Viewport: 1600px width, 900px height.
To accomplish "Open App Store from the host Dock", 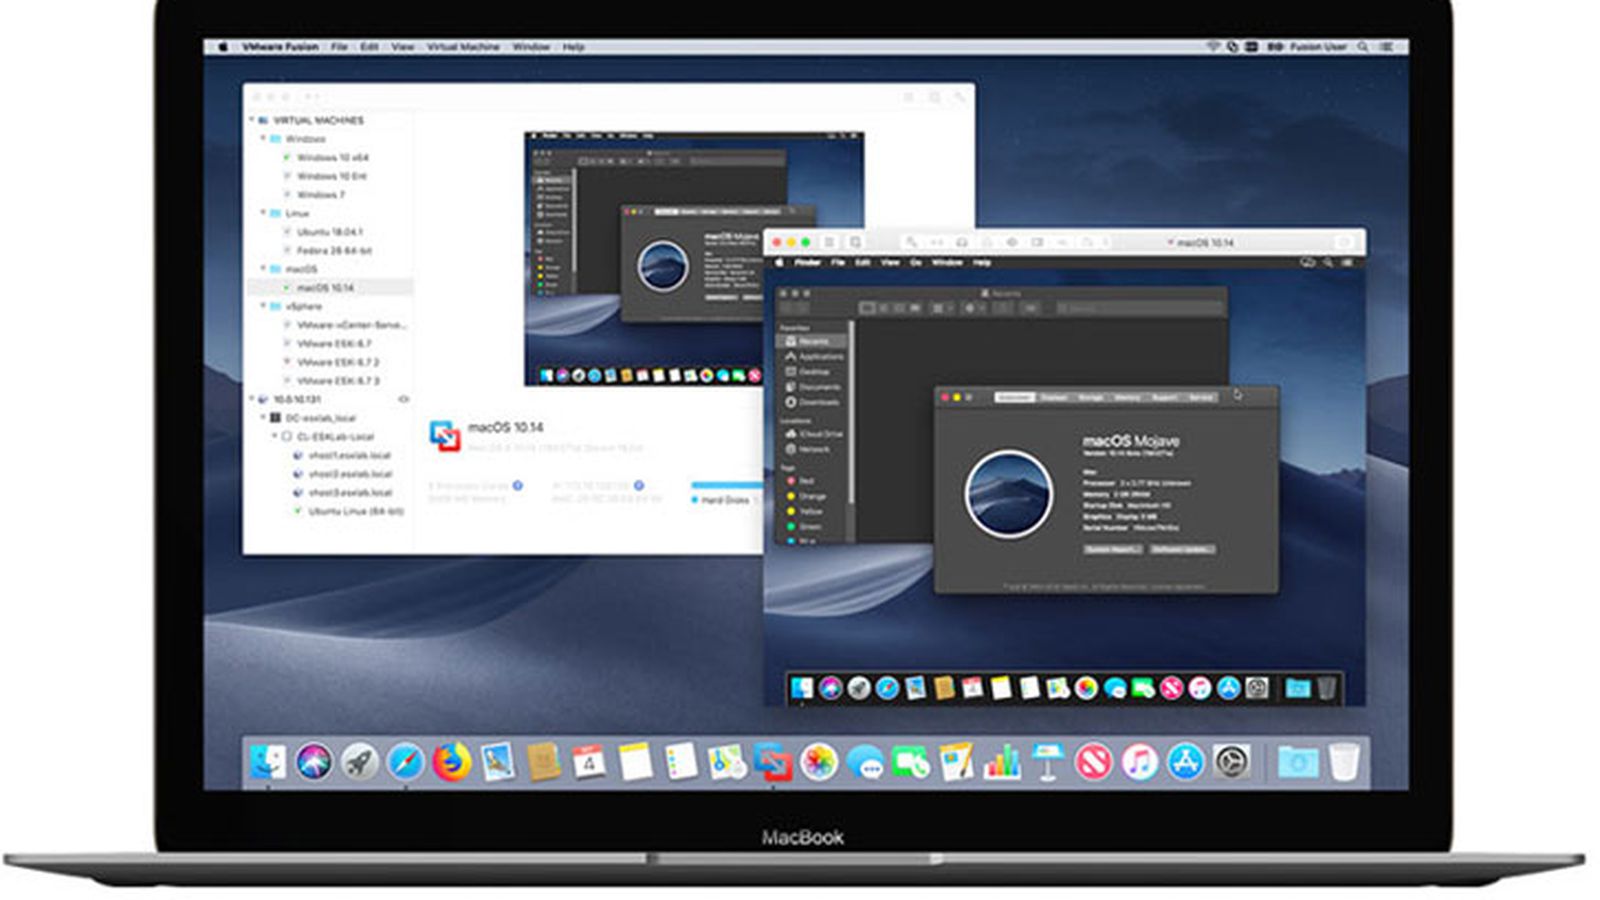I will pos(1185,762).
